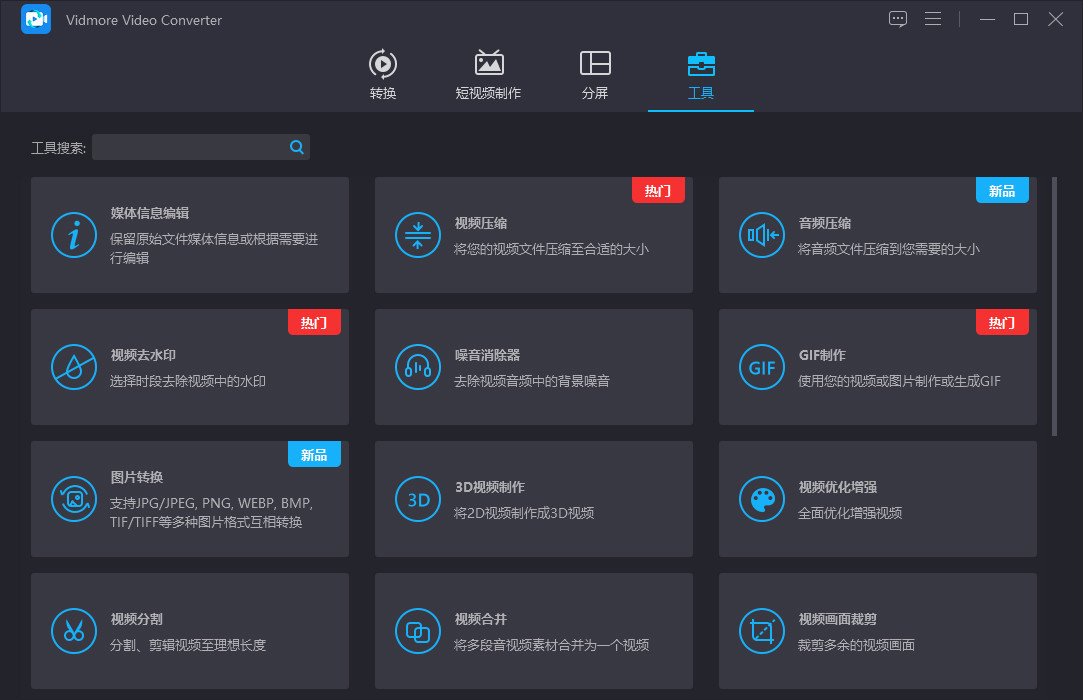Click the 视频优化增强 palette icon
The height and width of the screenshot is (700, 1083).
pyautogui.click(x=762, y=499)
